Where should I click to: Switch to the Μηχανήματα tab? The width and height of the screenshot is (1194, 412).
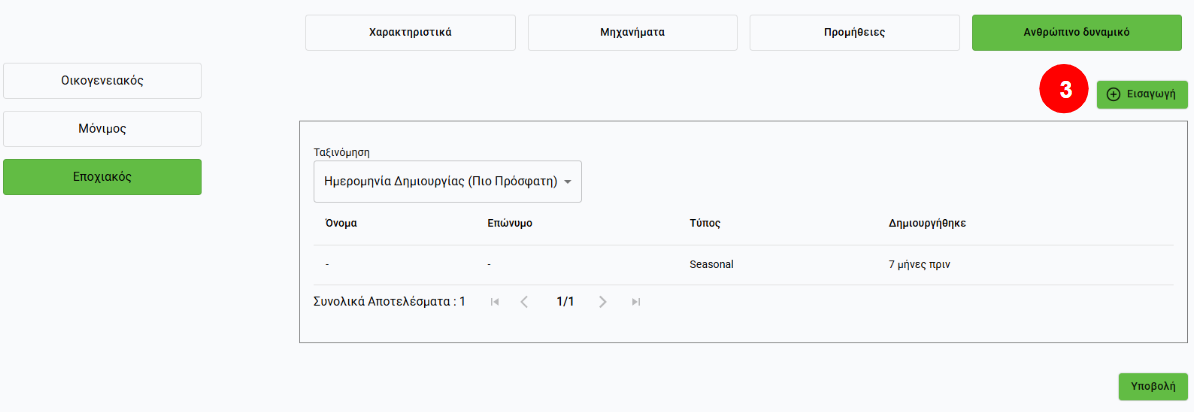coord(632,32)
